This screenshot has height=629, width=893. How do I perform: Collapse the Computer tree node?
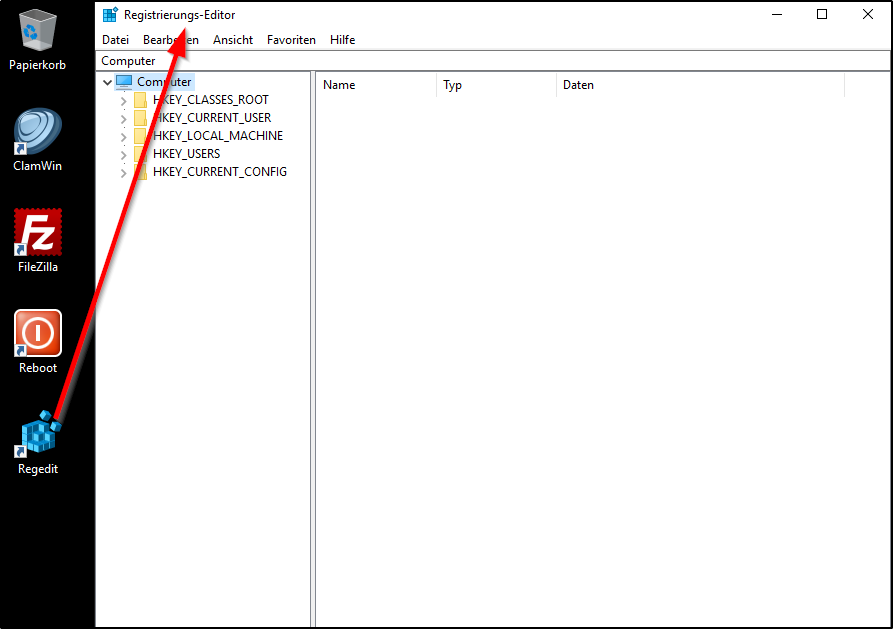click(107, 83)
